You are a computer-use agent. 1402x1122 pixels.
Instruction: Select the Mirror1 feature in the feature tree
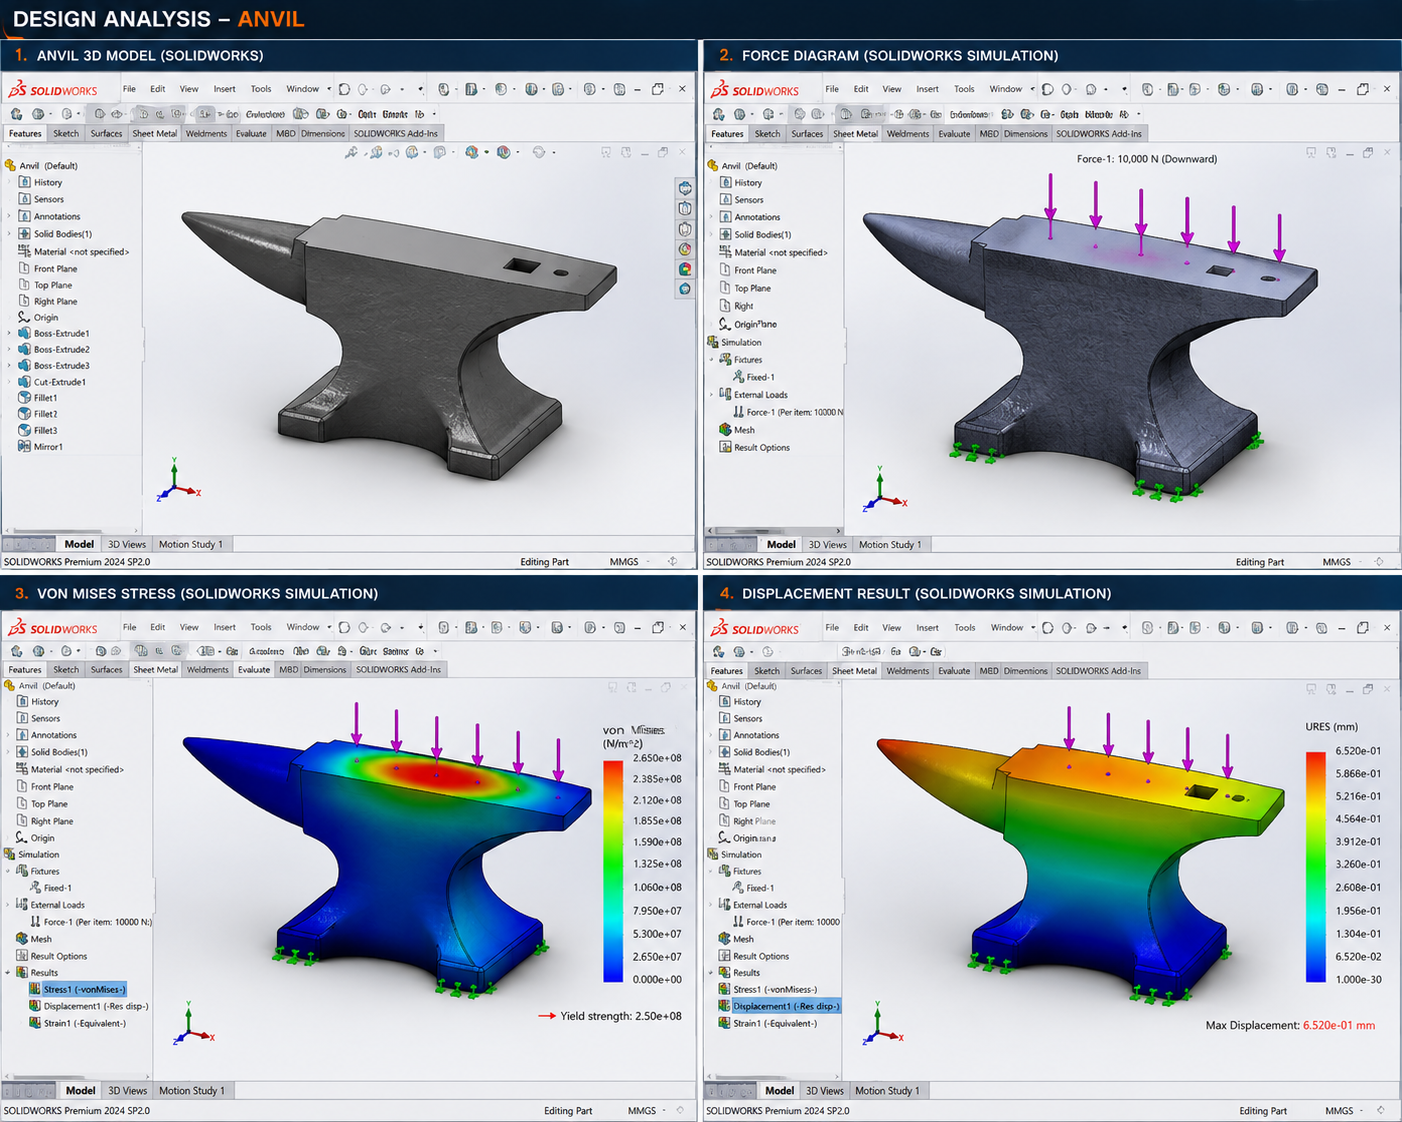pyautogui.click(x=48, y=447)
